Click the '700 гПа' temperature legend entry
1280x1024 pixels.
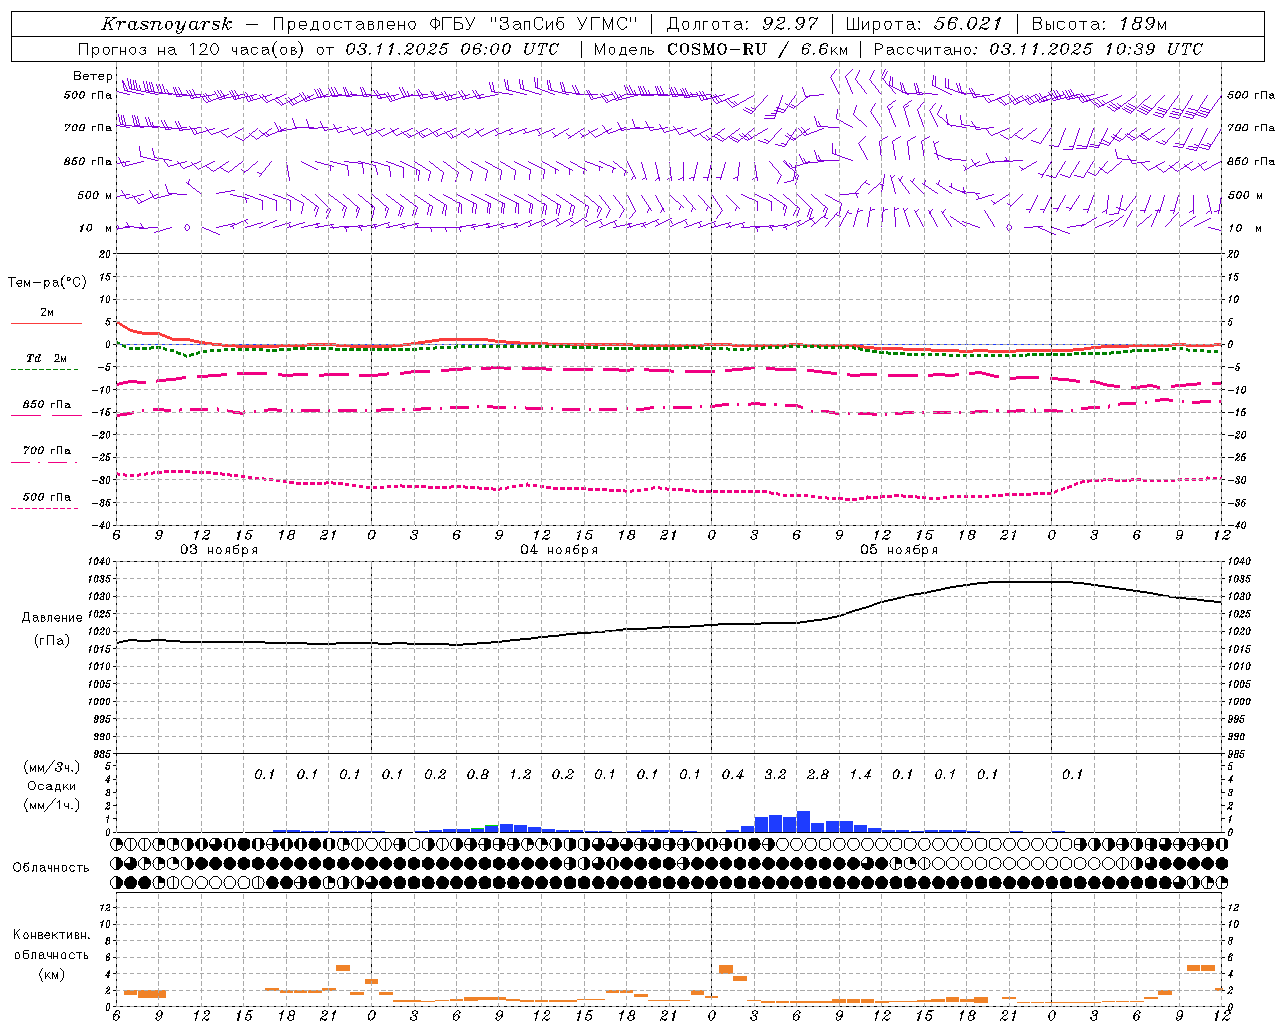pos(47,451)
